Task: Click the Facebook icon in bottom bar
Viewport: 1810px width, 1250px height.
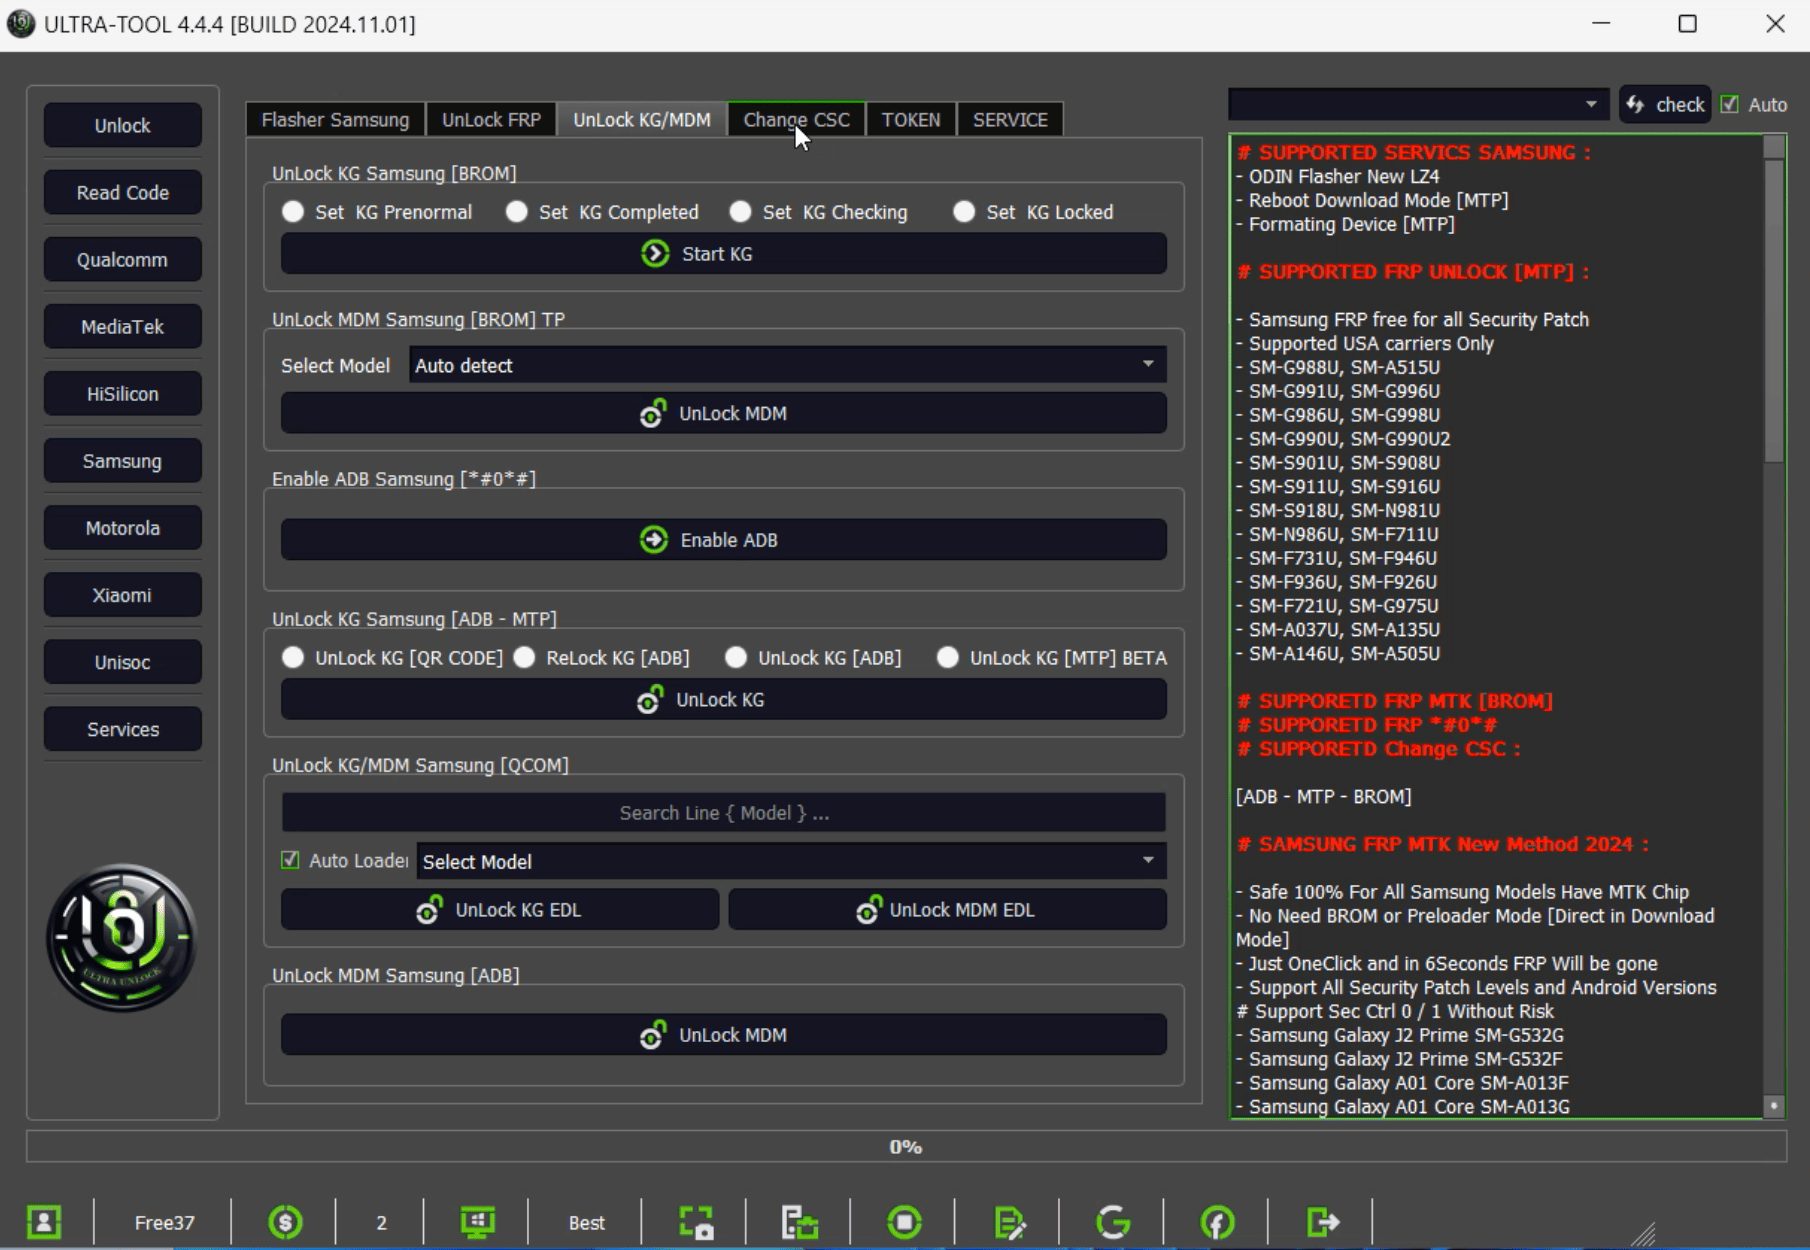Action: click(x=1217, y=1222)
